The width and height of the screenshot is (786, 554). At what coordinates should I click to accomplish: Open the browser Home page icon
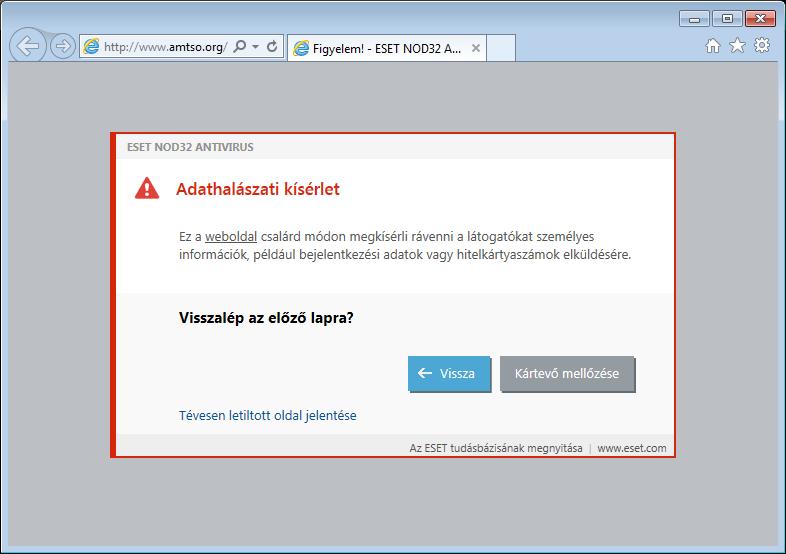coord(713,46)
